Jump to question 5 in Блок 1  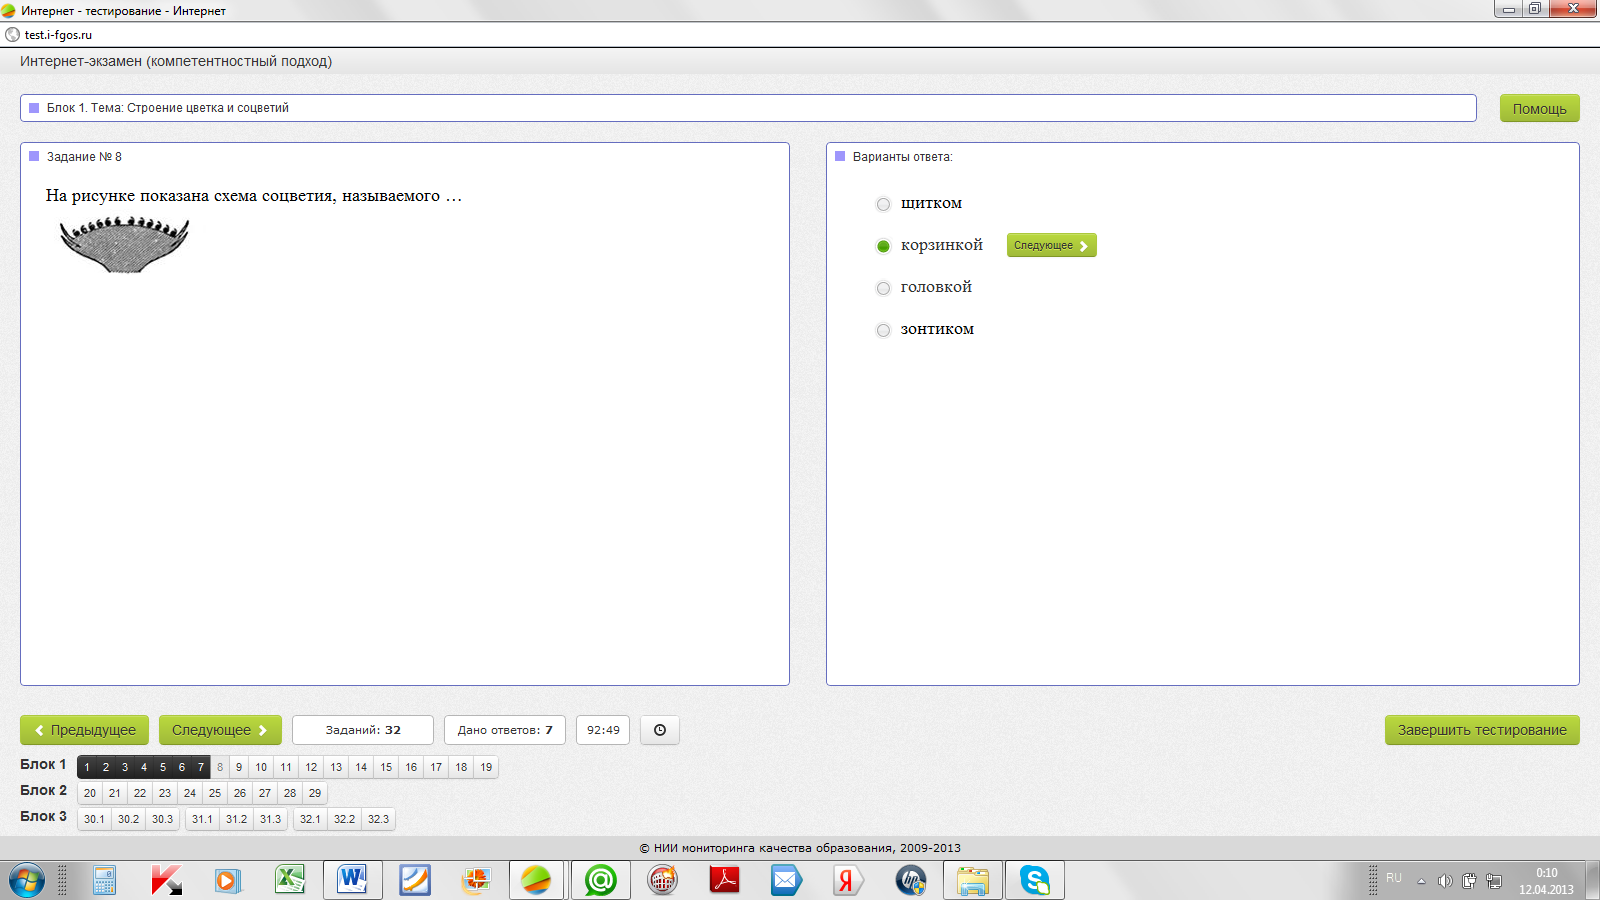click(x=163, y=767)
